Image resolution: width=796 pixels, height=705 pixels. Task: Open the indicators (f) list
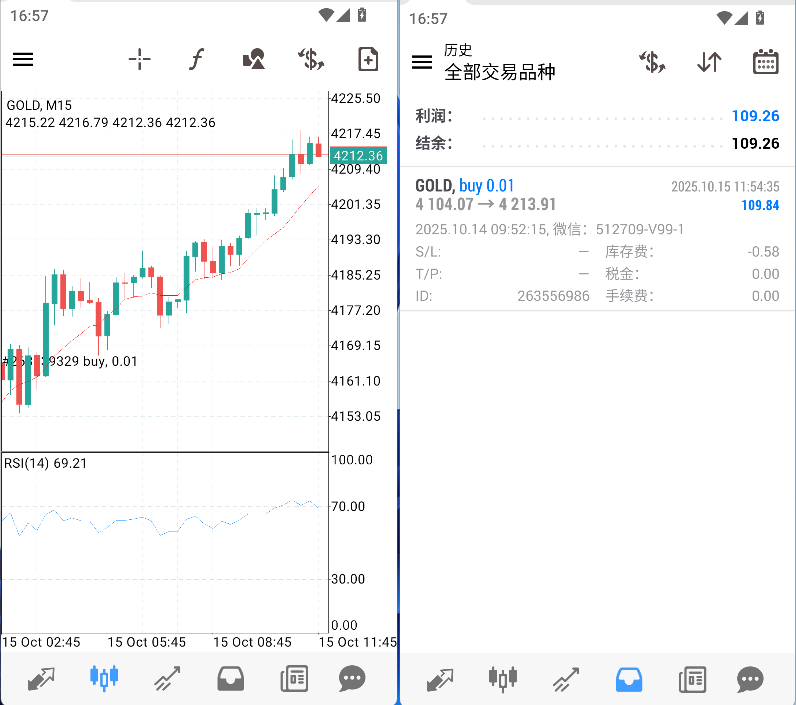[x=196, y=60]
